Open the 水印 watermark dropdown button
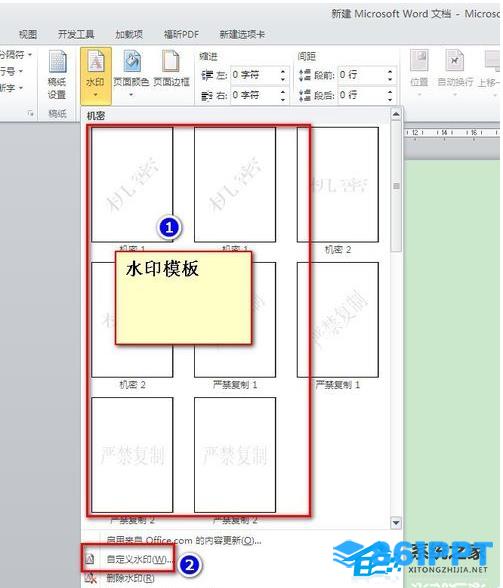The image size is (503, 588). click(x=96, y=75)
